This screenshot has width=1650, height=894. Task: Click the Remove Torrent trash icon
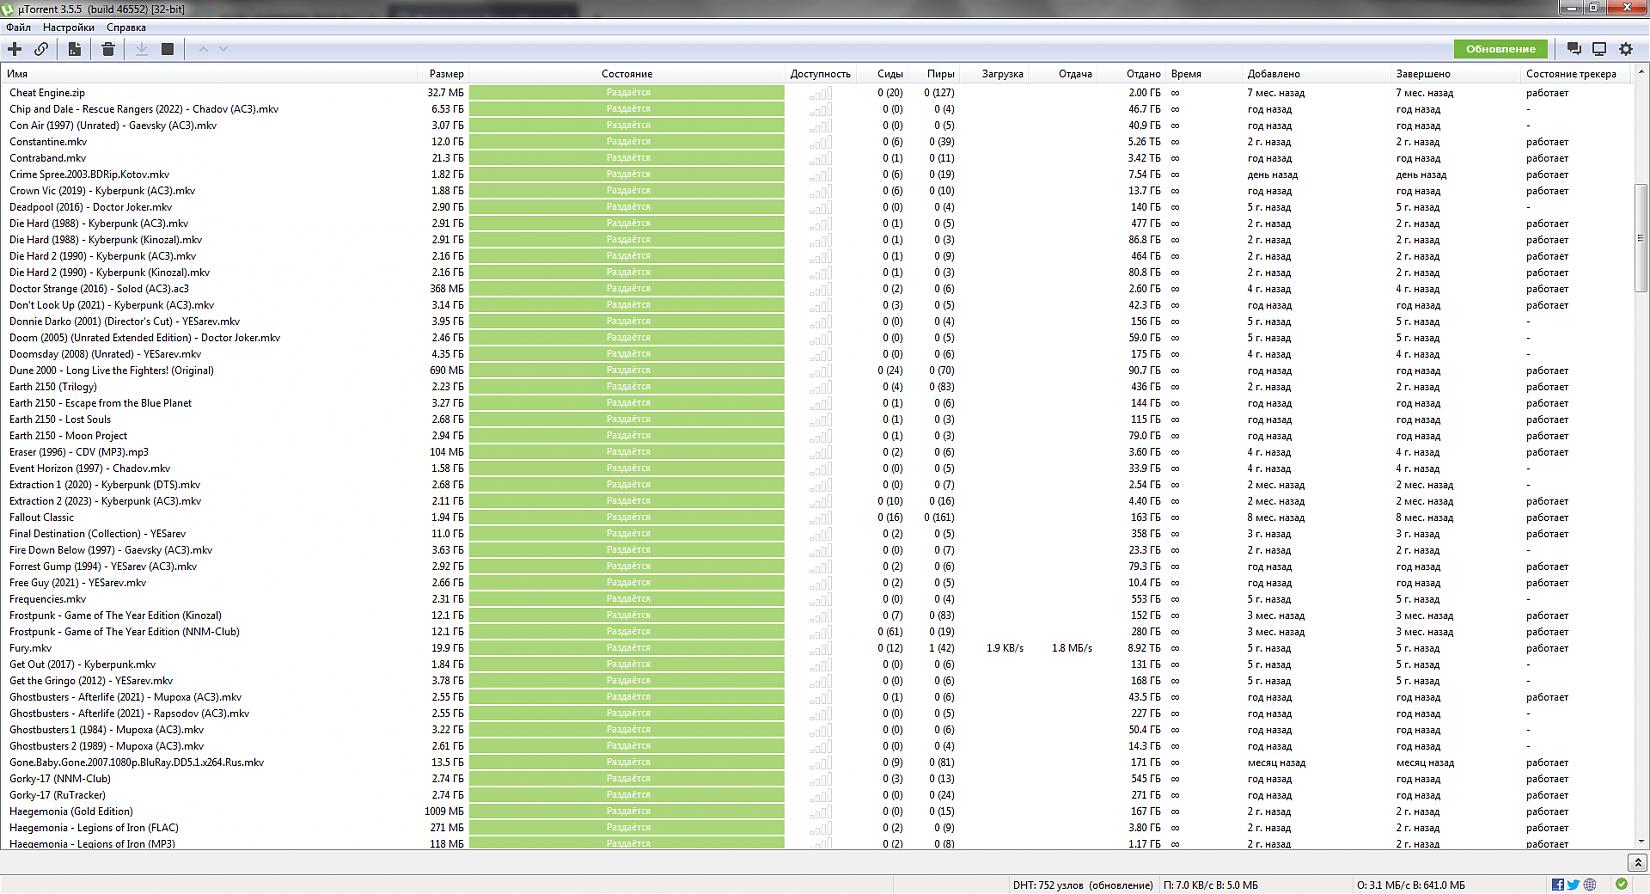tap(108, 49)
